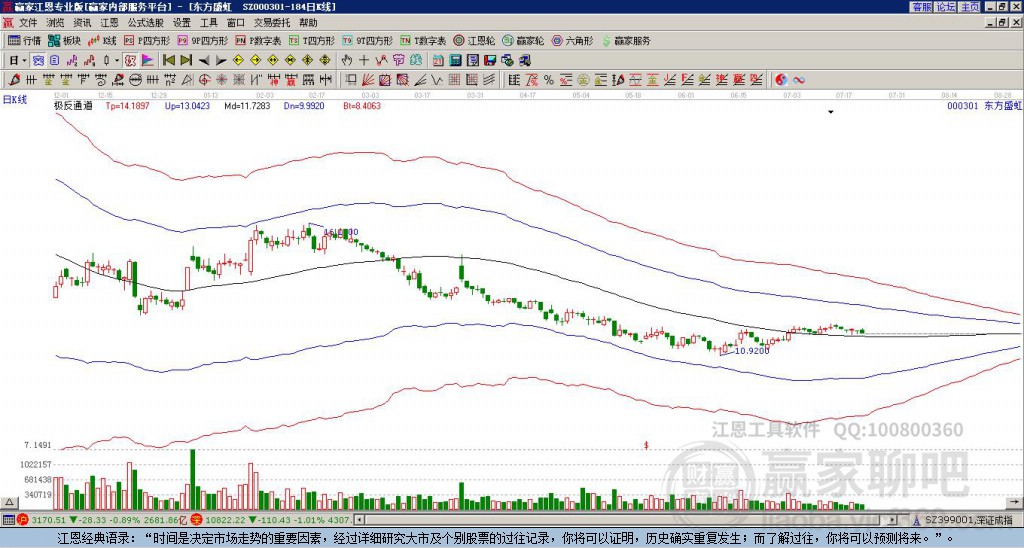The image size is (1024, 548).
Task: Open the 交易委托 menu
Action: click(272, 23)
